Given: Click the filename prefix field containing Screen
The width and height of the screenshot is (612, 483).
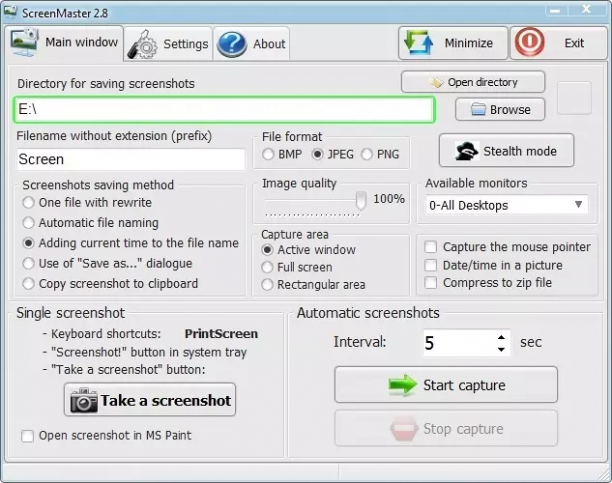Looking at the screenshot, I should [x=131, y=159].
